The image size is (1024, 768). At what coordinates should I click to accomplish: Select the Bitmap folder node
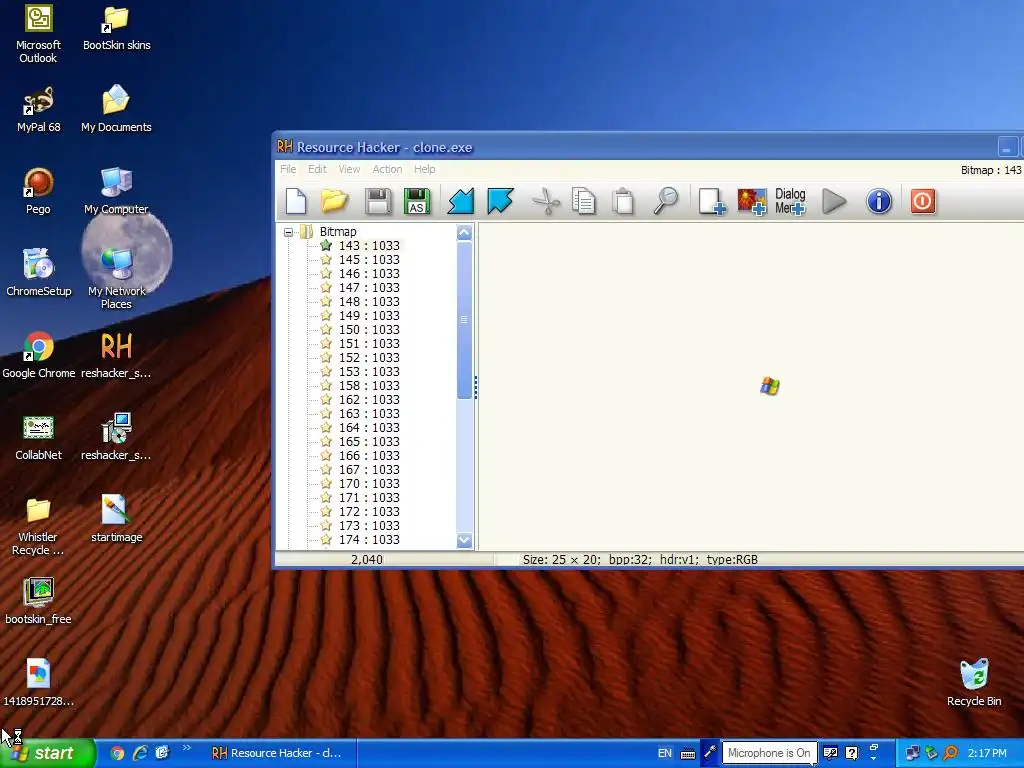click(x=338, y=232)
